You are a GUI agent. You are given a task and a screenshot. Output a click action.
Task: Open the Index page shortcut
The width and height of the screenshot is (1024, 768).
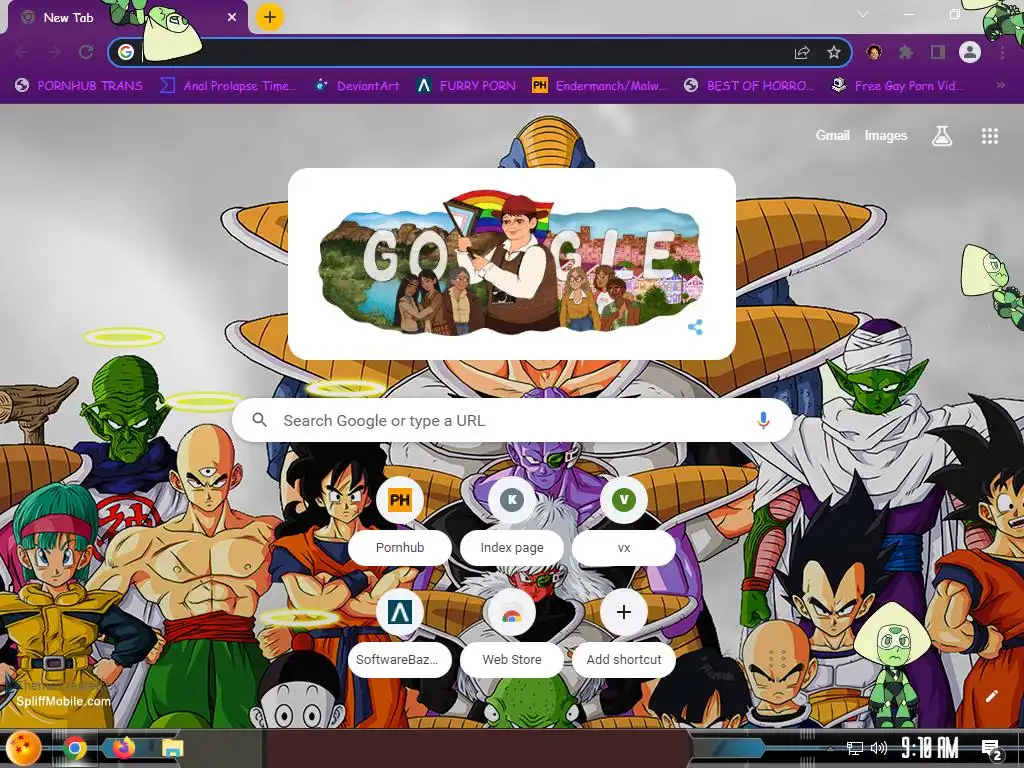pyautogui.click(x=512, y=520)
